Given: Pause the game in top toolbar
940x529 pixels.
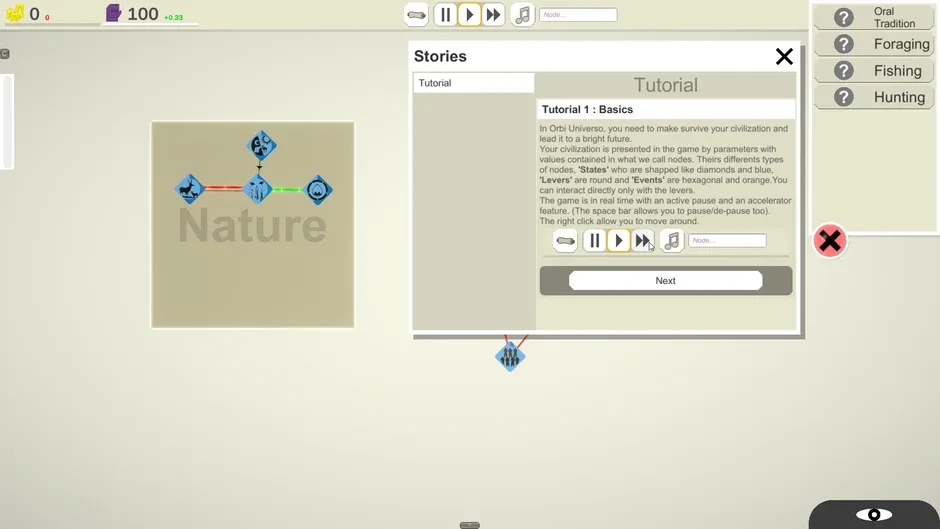Looking at the screenshot, I should coord(445,14).
